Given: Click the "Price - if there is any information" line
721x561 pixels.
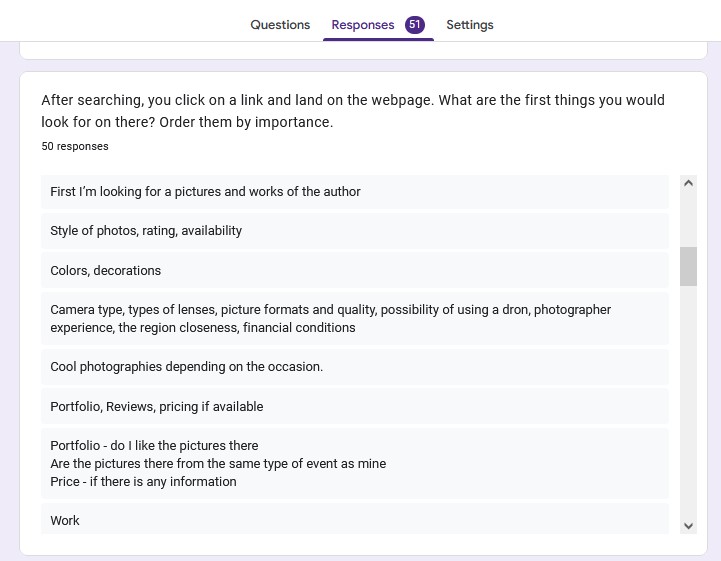Looking at the screenshot, I should coord(144,482).
